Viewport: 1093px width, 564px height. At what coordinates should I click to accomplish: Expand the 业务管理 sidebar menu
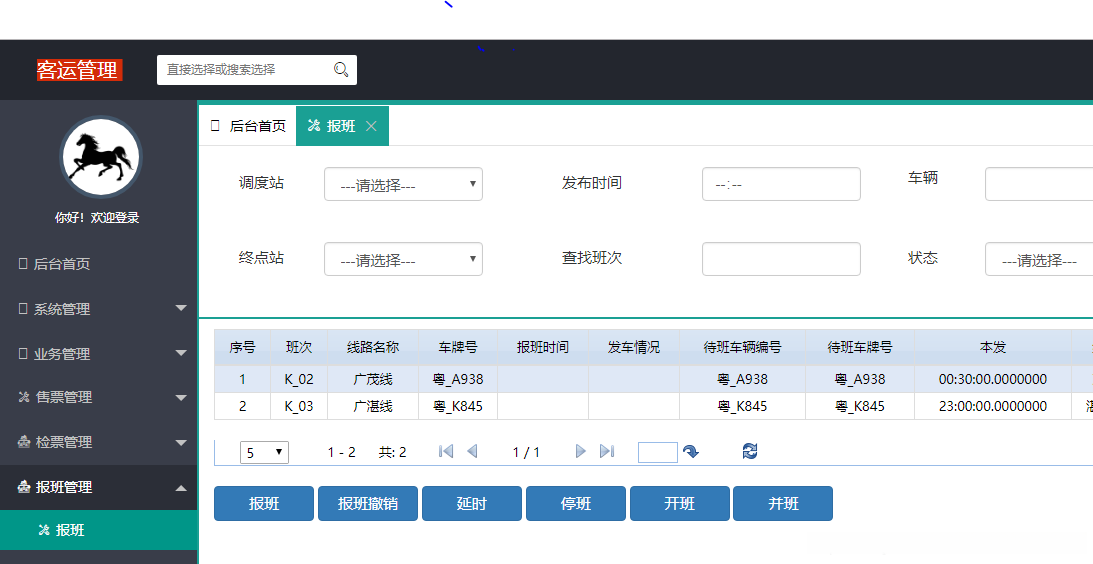[x=99, y=353]
